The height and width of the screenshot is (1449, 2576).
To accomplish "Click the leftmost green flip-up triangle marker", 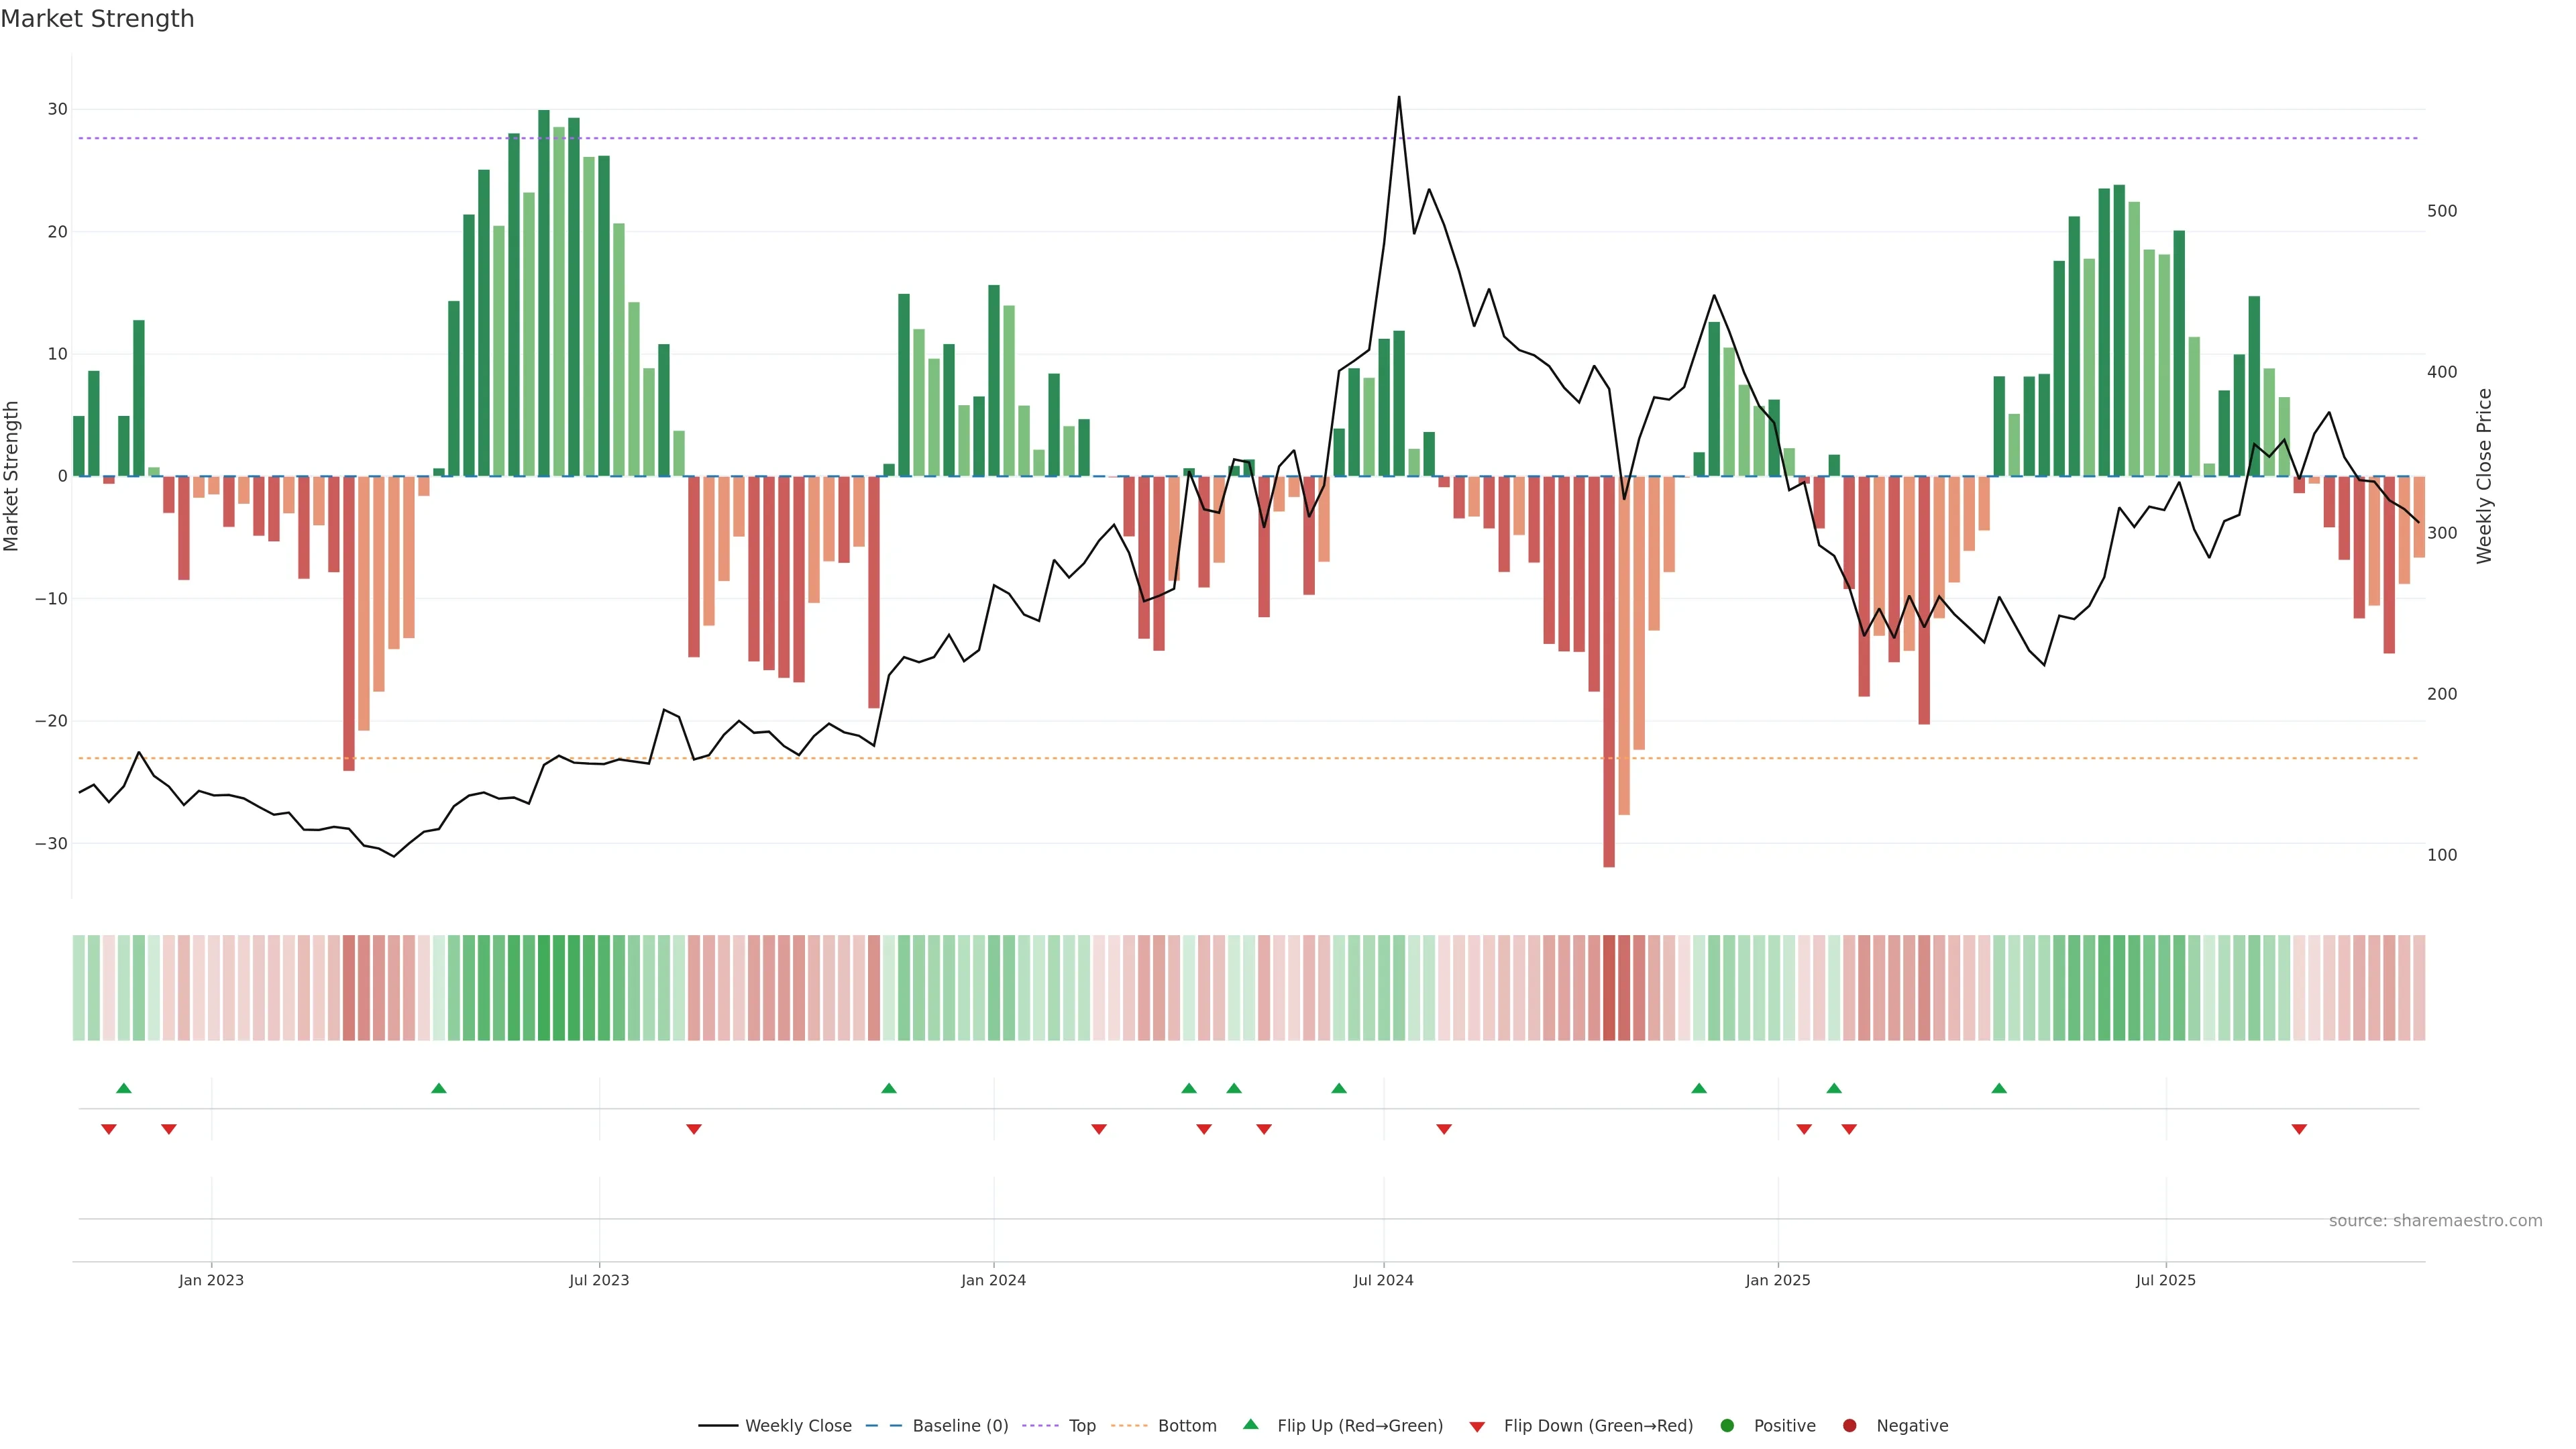I will point(124,1088).
